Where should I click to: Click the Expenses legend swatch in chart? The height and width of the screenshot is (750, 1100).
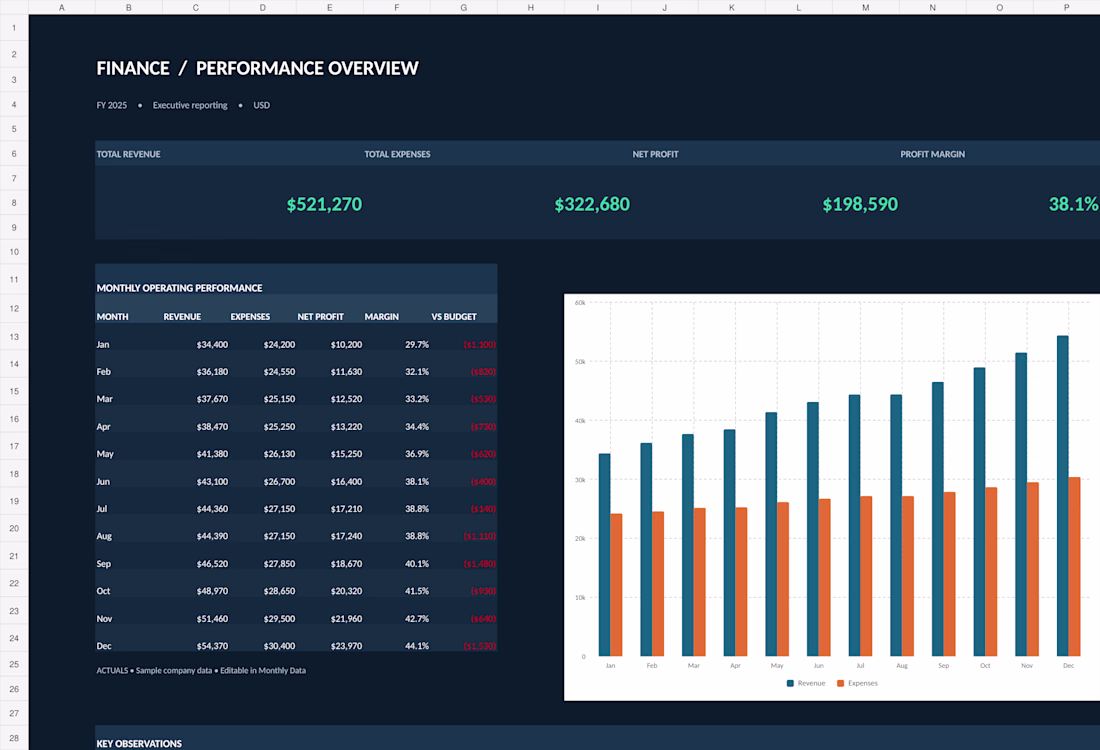coord(840,683)
